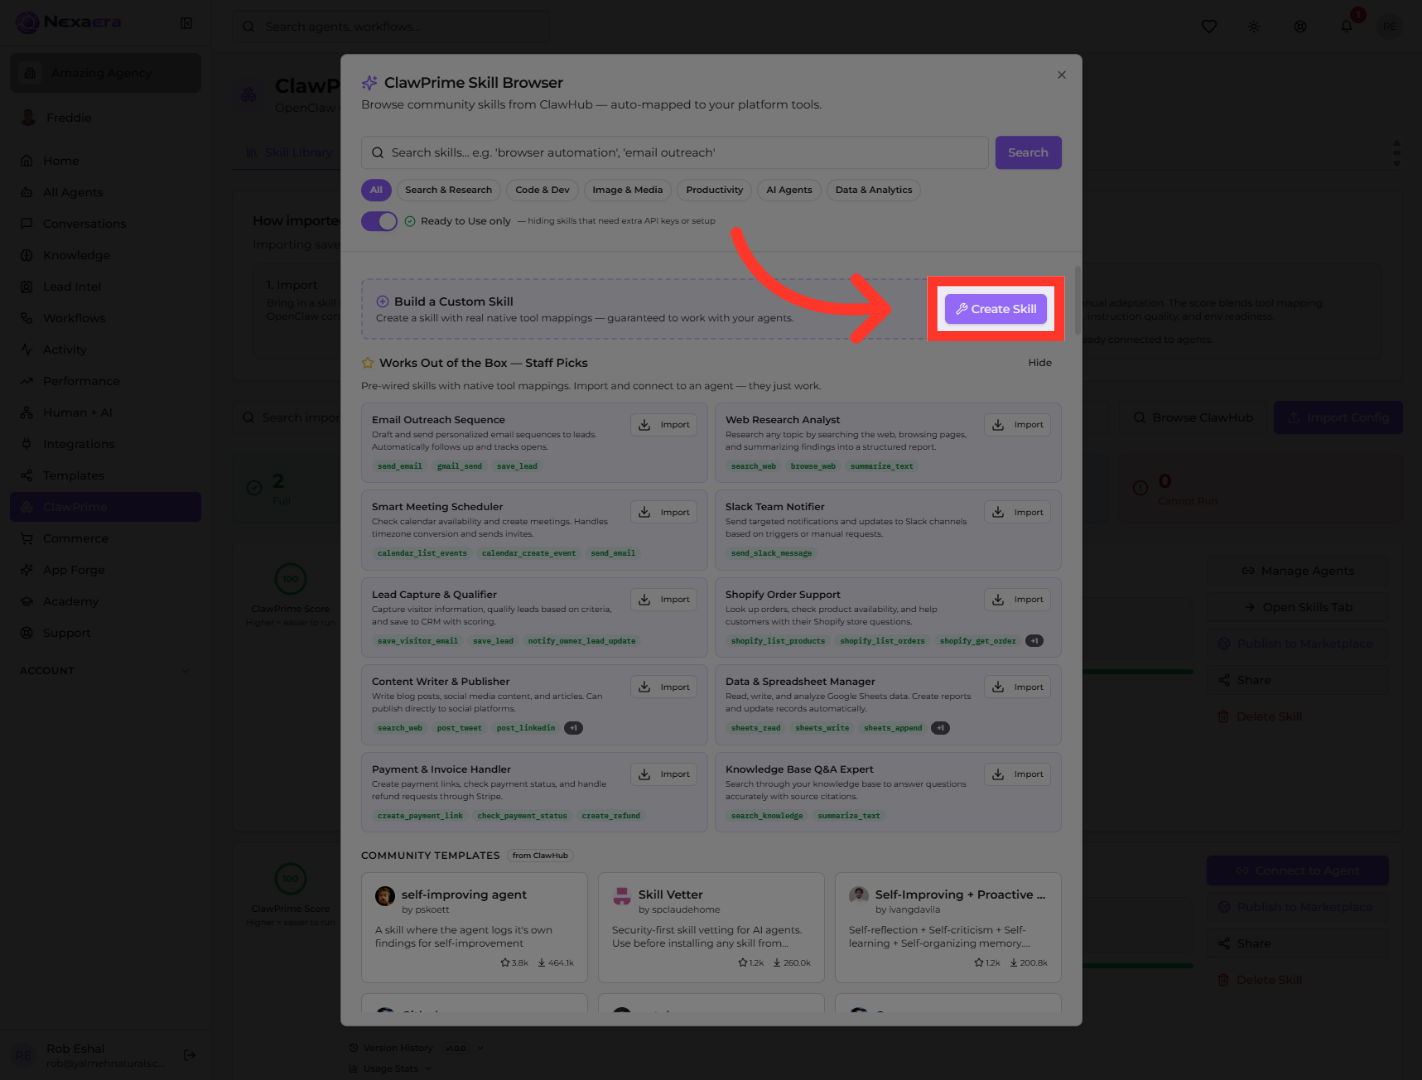The width and height of the screenshot is (1422, 1080).
Task: Expand the +1 tools badge on Shopify Order Support
Action: click(x=1035, y=641)
